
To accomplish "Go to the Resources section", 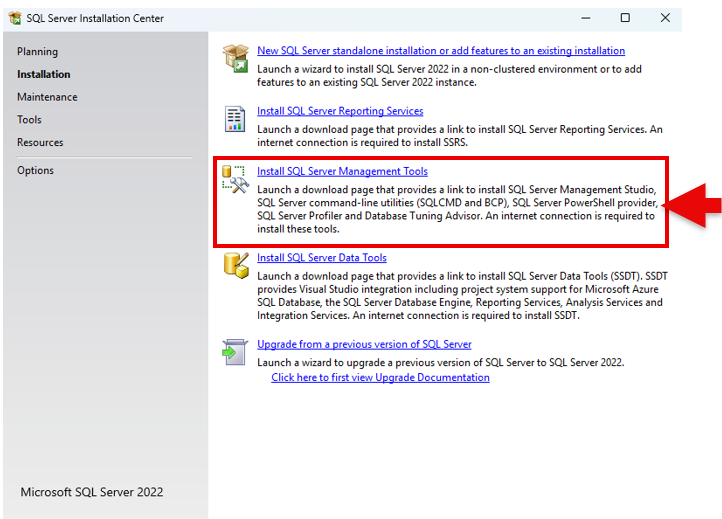I will (x=40, y=142).
